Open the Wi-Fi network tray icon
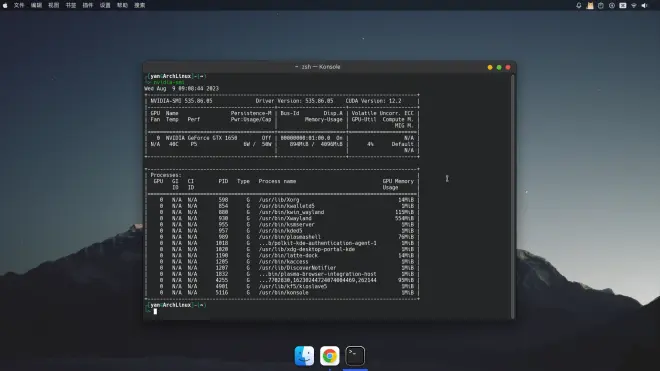This screenshot has height=371, width=660. pyautogui.click(x=633, y=5)
